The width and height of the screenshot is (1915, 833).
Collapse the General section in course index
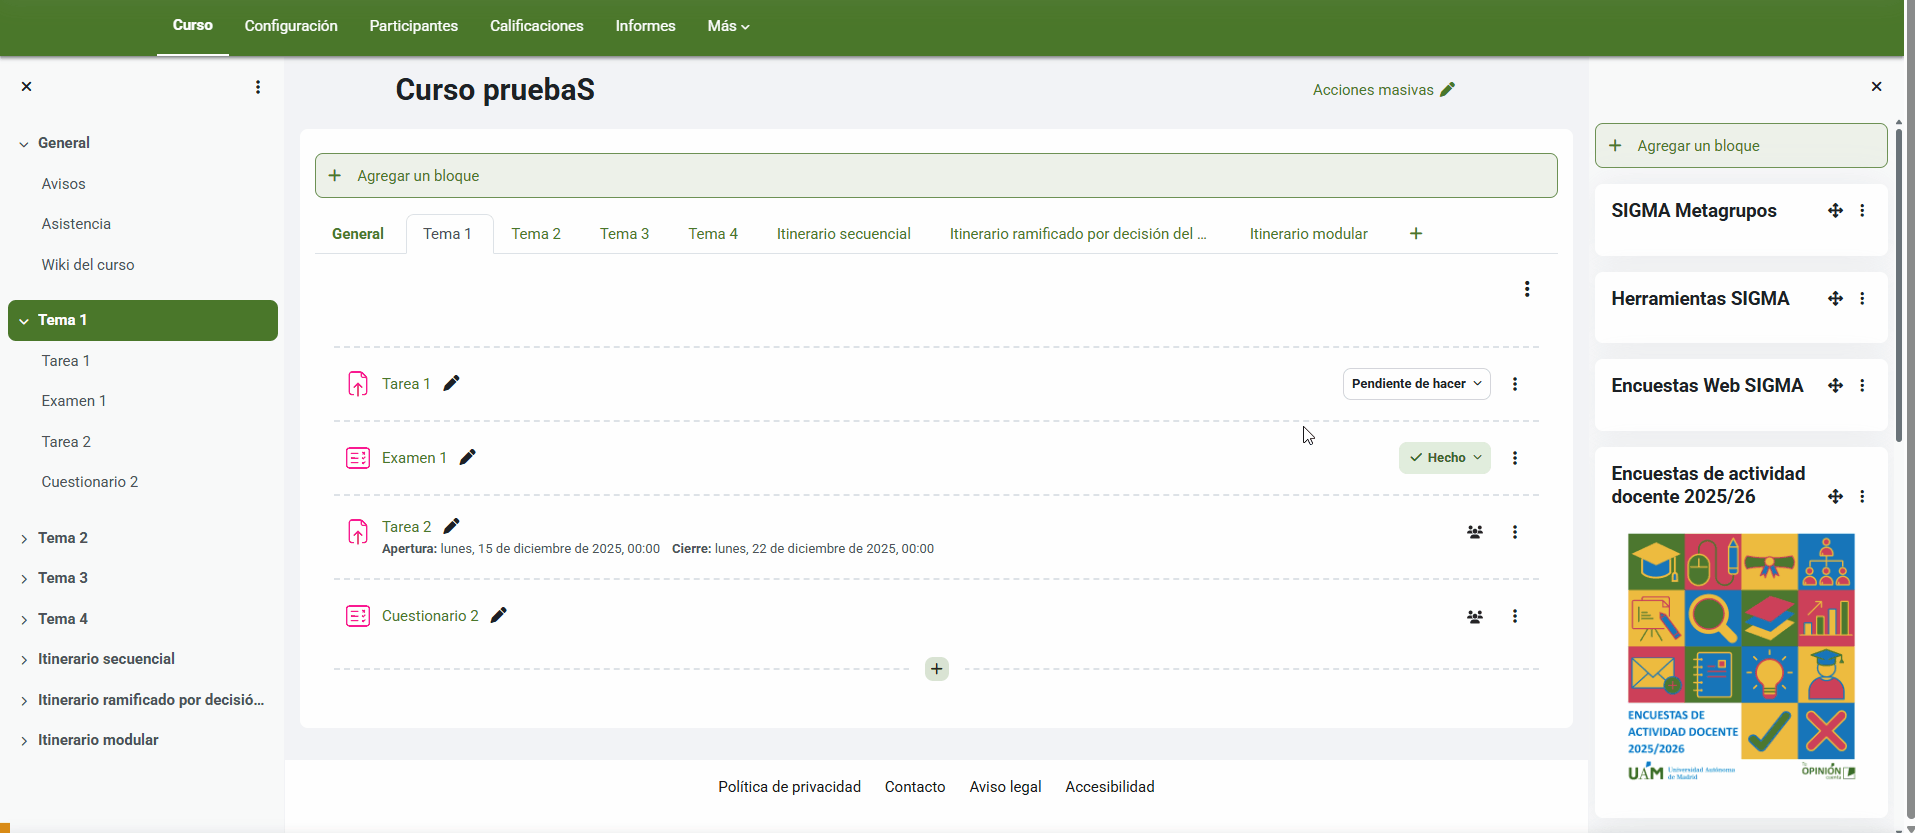(24, 144)
